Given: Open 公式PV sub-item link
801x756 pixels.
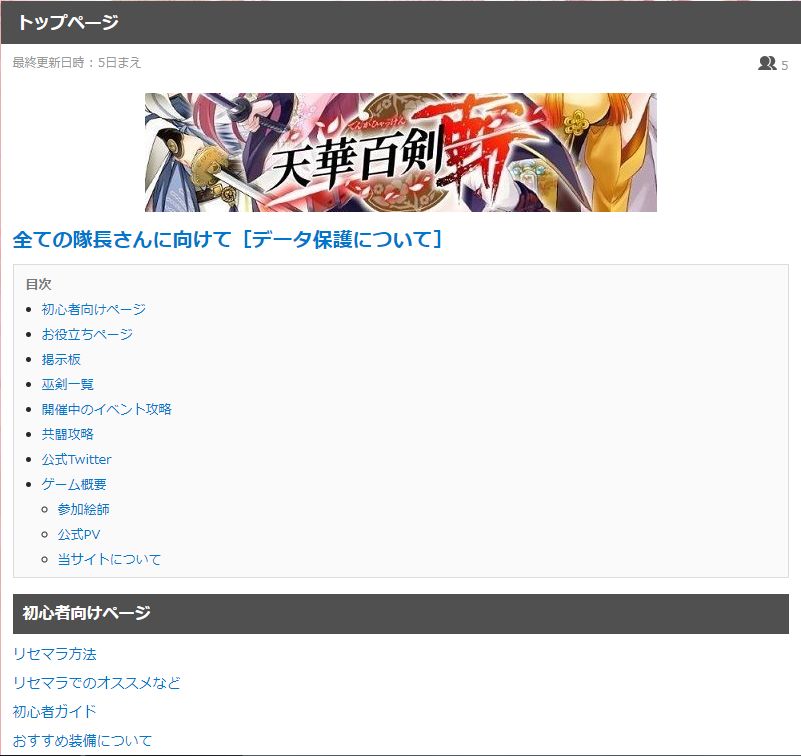Looking at the screenshot, I should (79, 534).
